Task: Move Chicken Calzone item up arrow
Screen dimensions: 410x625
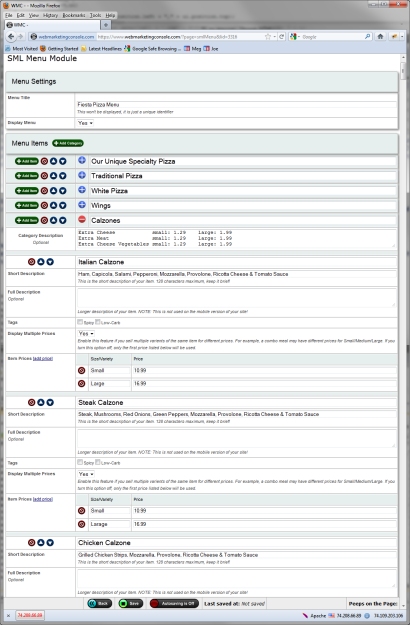Action: click(x=41, y=542)
